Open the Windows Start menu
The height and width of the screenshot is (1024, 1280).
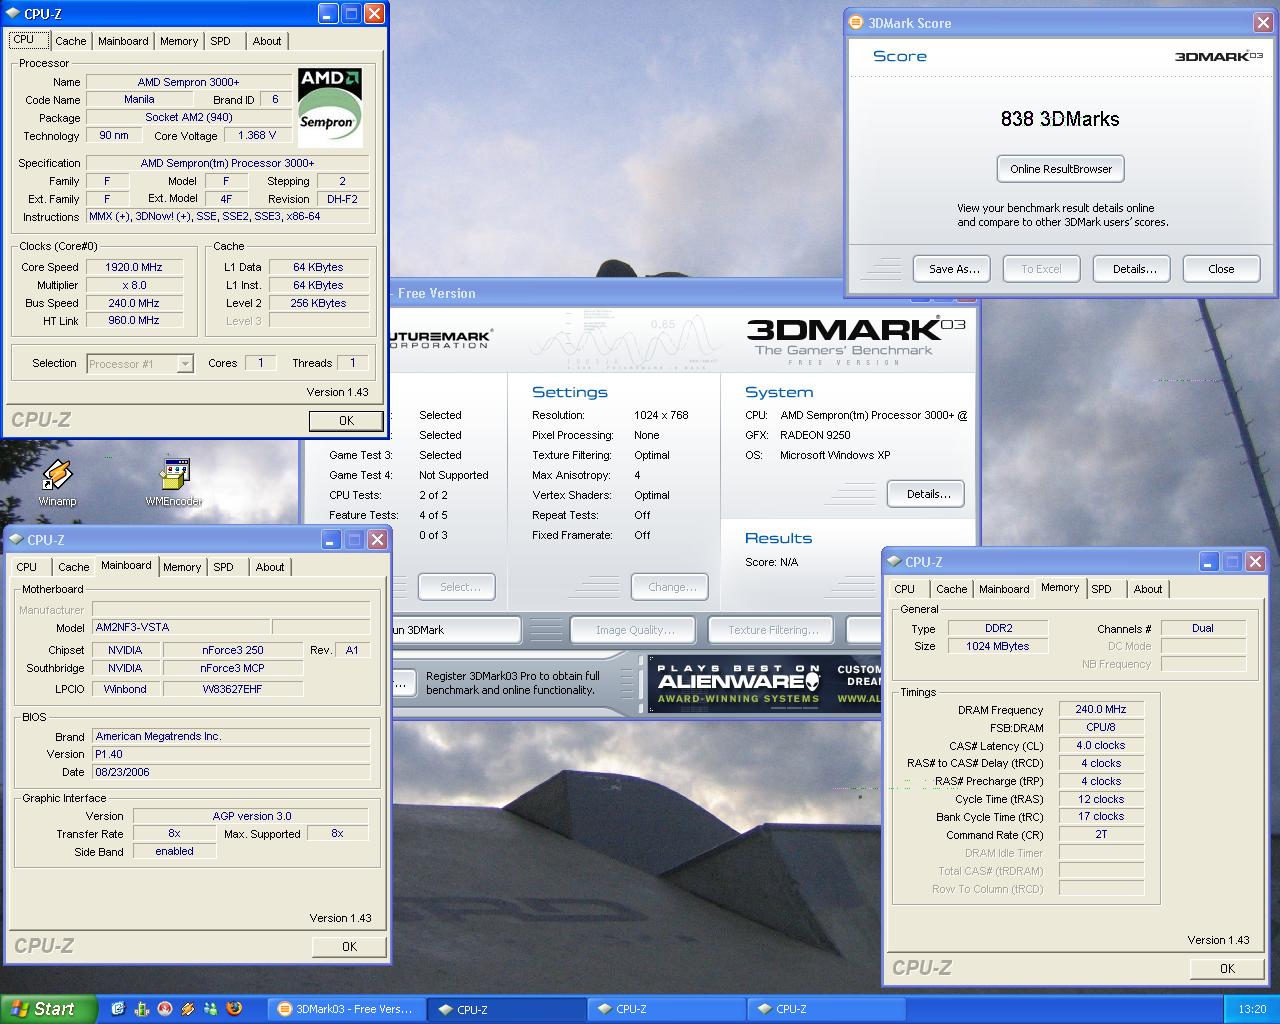click(x=48, y=1009)
